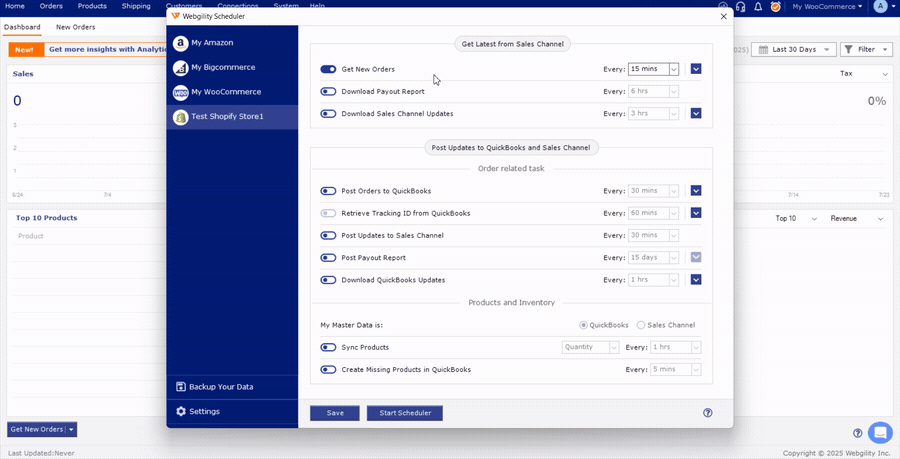Viewport: 900px width, 459px height.
Task: Open Retrieve Tracking ID 60 mins dropdown
Action: pyautogui.click(x=654, y=213)
